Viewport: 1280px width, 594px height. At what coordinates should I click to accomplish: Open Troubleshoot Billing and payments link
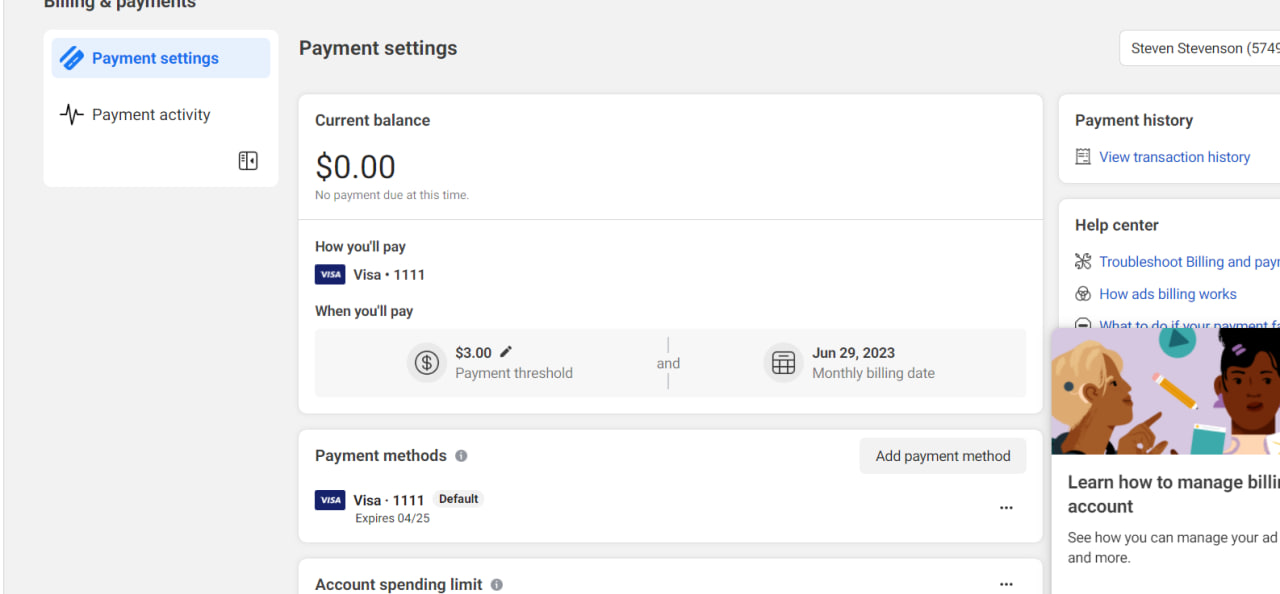1189,262
